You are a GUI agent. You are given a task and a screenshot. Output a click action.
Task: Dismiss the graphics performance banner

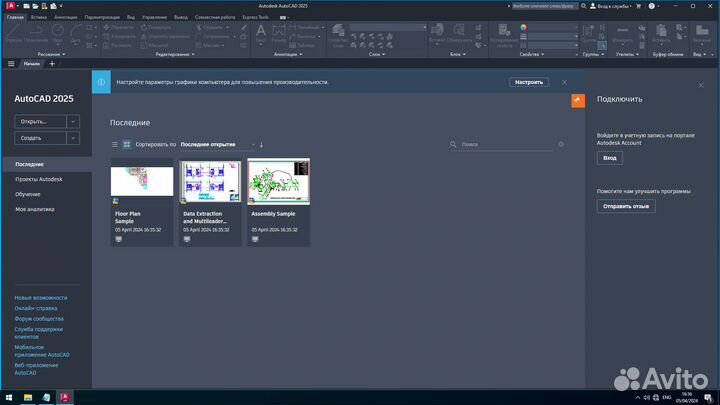564,82
